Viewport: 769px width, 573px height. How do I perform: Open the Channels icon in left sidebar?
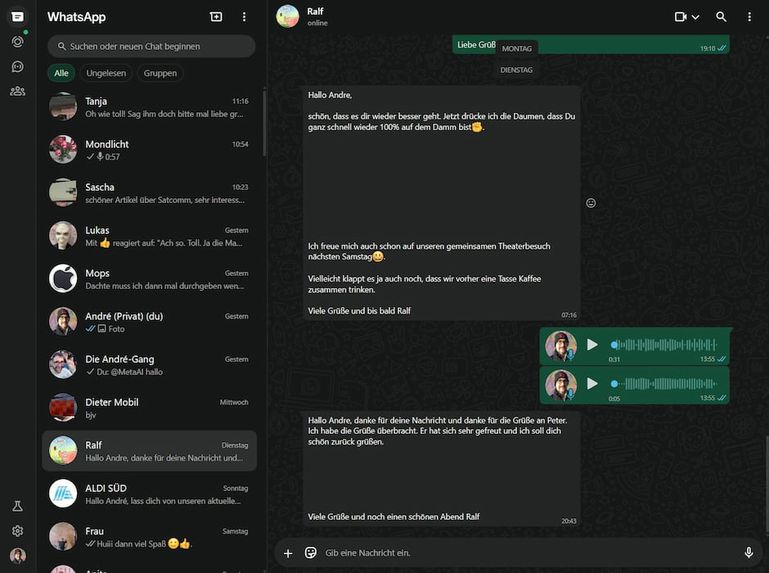tap(17, 67)
